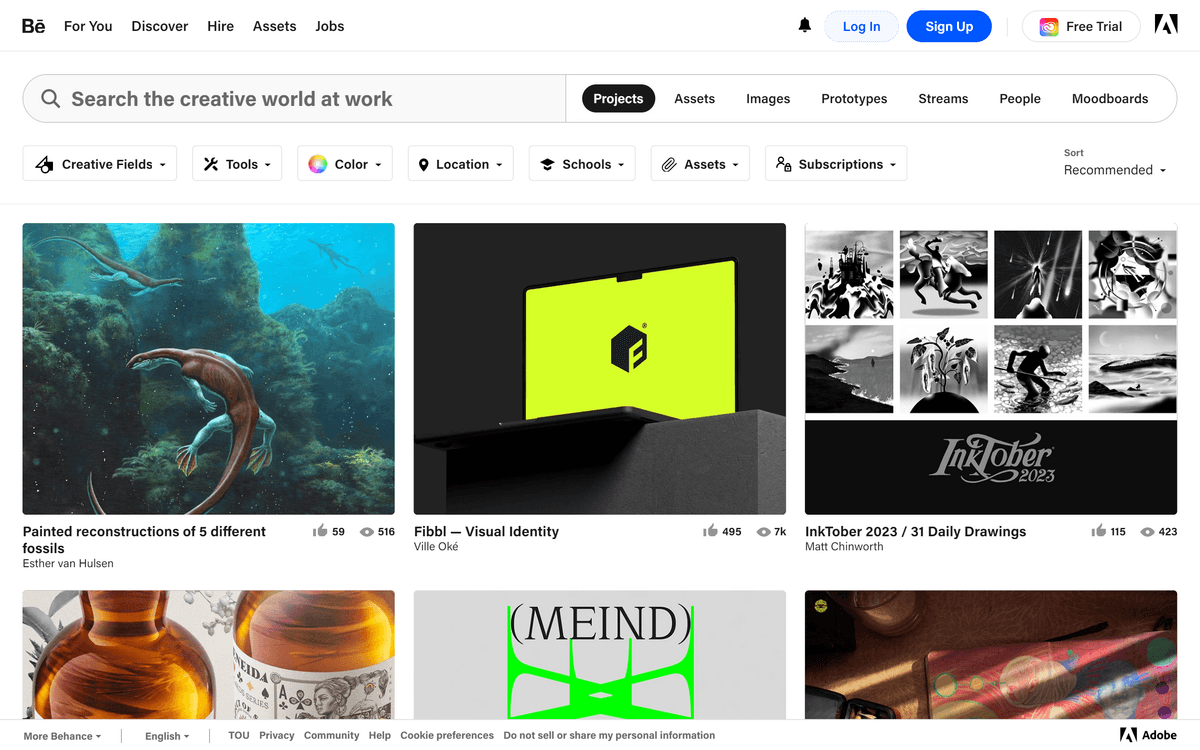
Task: Click the views eye icon on InkTober 2023 project
Action: click(1148, 531)
